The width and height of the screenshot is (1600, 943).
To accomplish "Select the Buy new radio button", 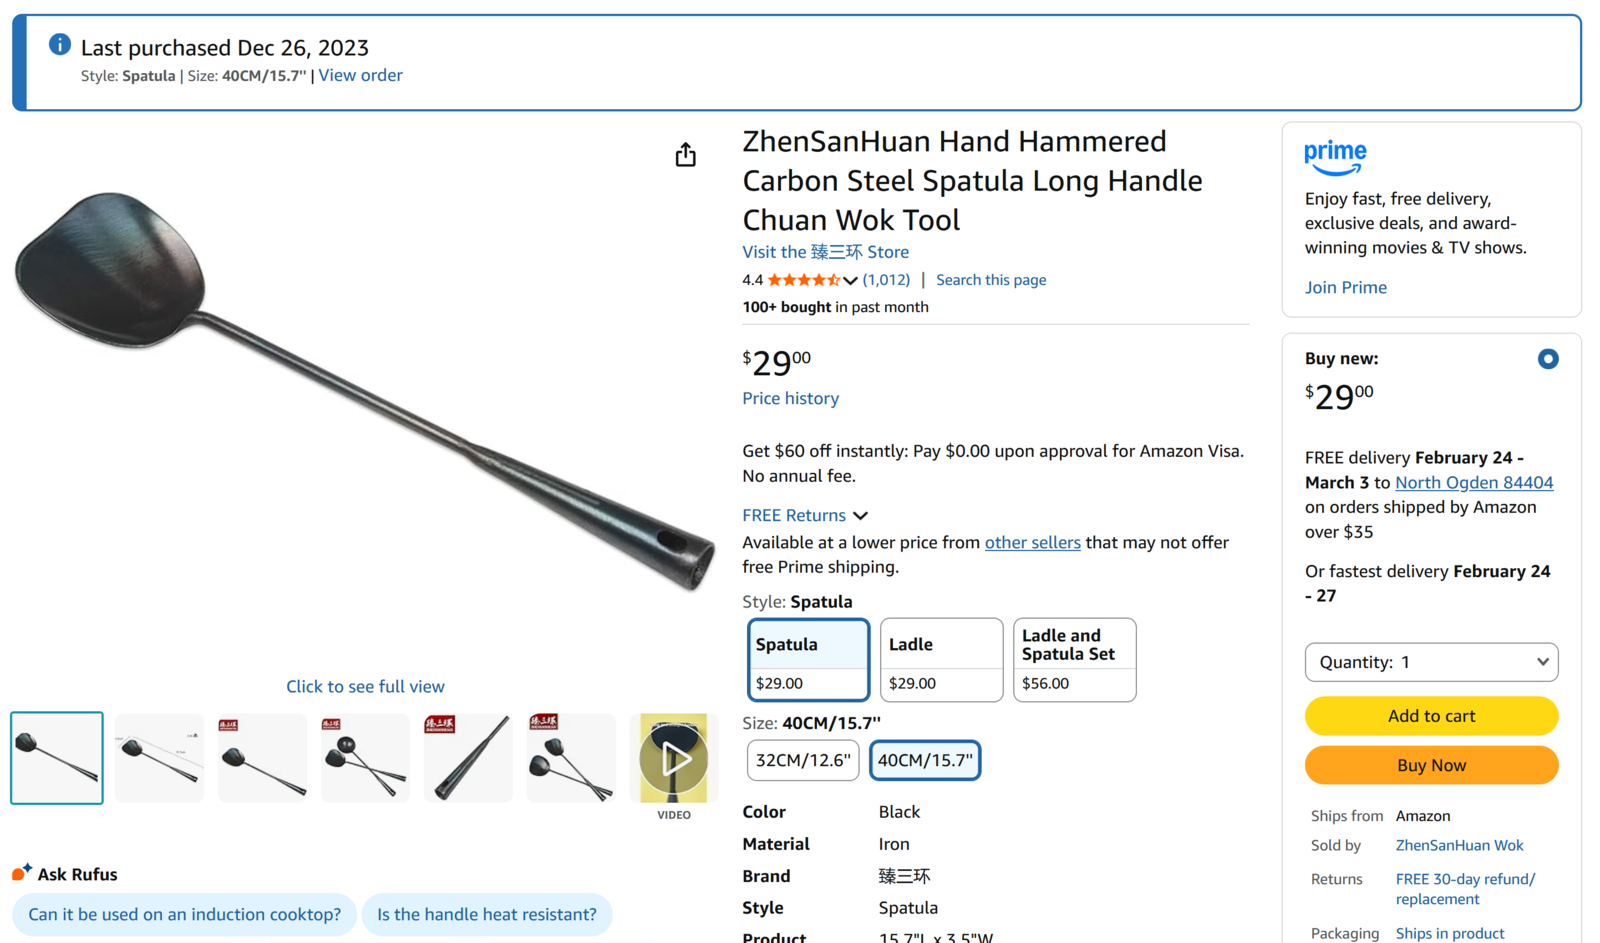I will 1547,359.
